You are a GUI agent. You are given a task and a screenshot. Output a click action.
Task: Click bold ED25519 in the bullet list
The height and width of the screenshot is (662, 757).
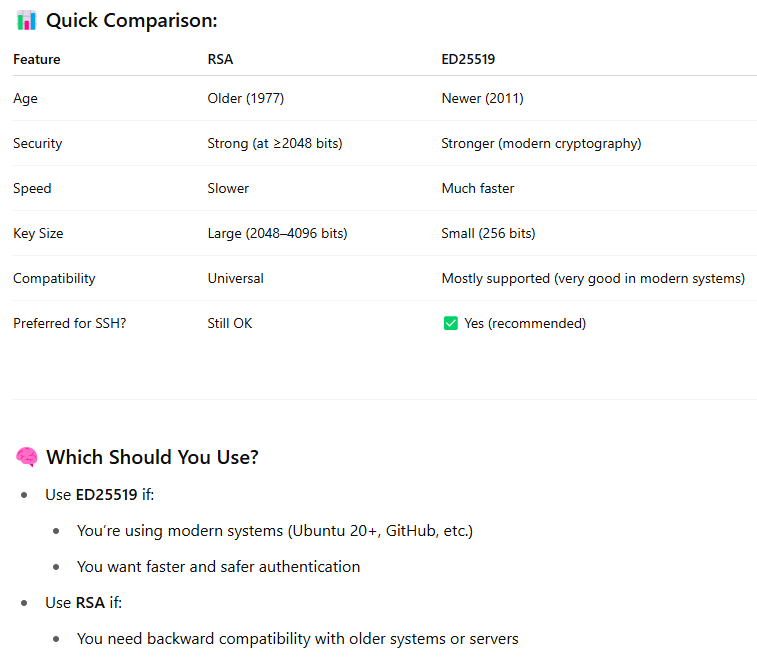pos(106,494)
